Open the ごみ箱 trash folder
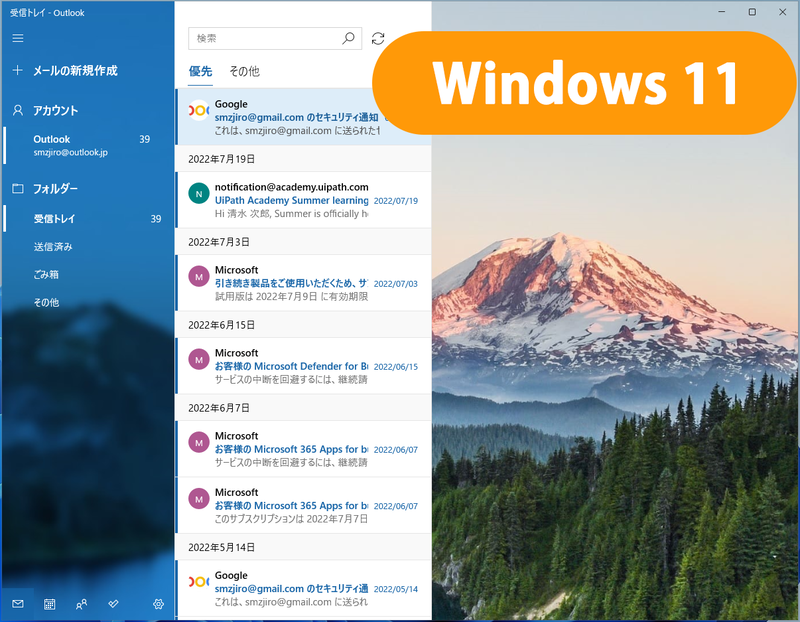Image resolution: width=800 pixels, height=622 pixels. click(x=46, y=275)
